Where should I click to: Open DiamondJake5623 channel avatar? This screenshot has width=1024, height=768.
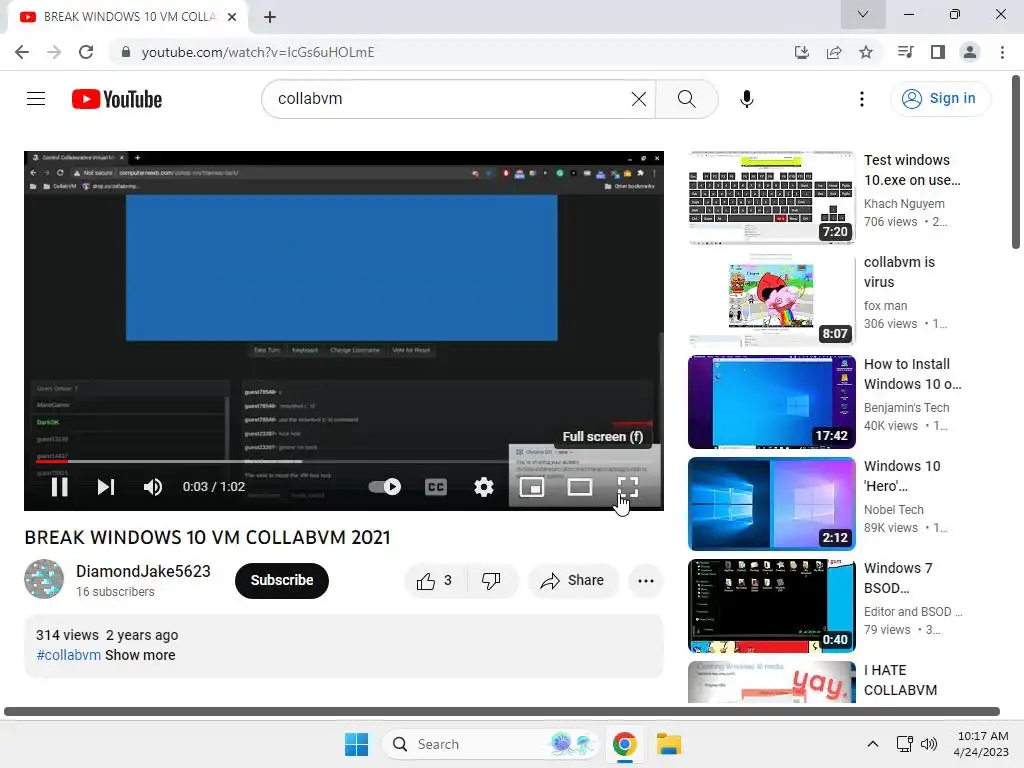coord(44,579)
